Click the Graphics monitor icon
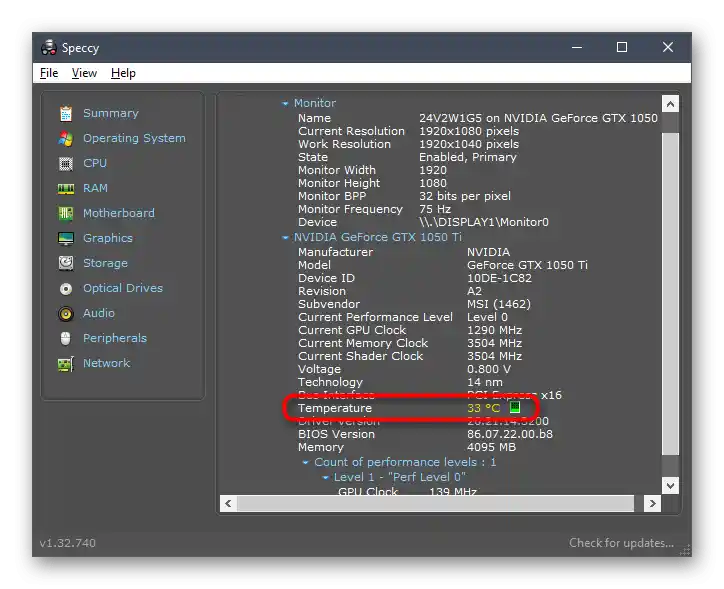Viewport: 724px width, 589px height. coord(66,238)
